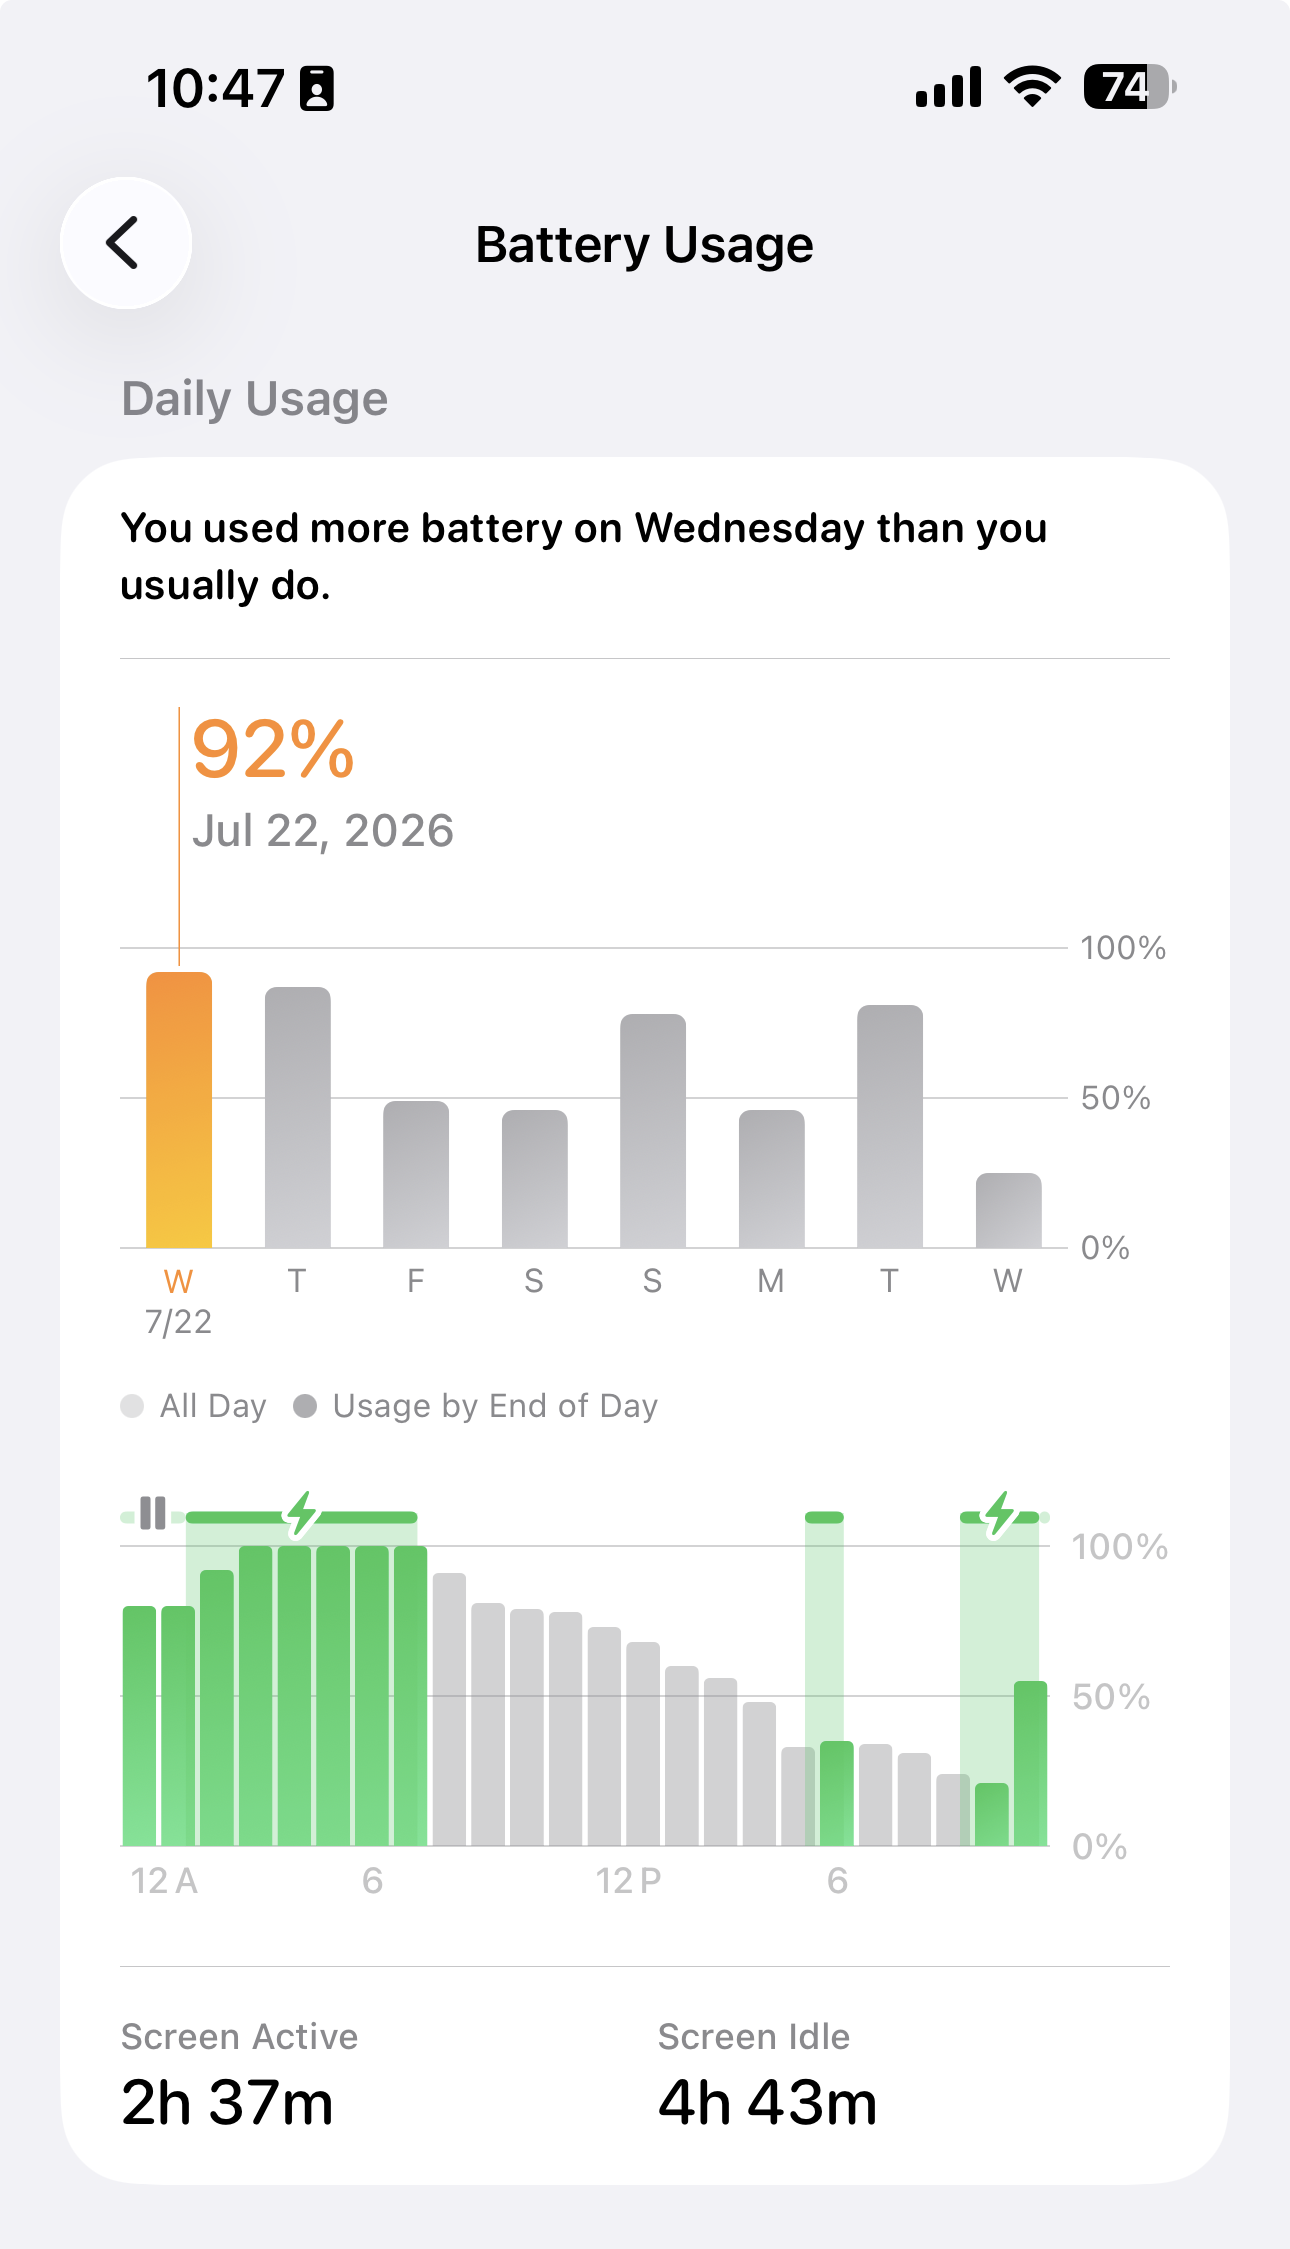Select the orange Wednesday 7/22 bar

click(179, 1110)
